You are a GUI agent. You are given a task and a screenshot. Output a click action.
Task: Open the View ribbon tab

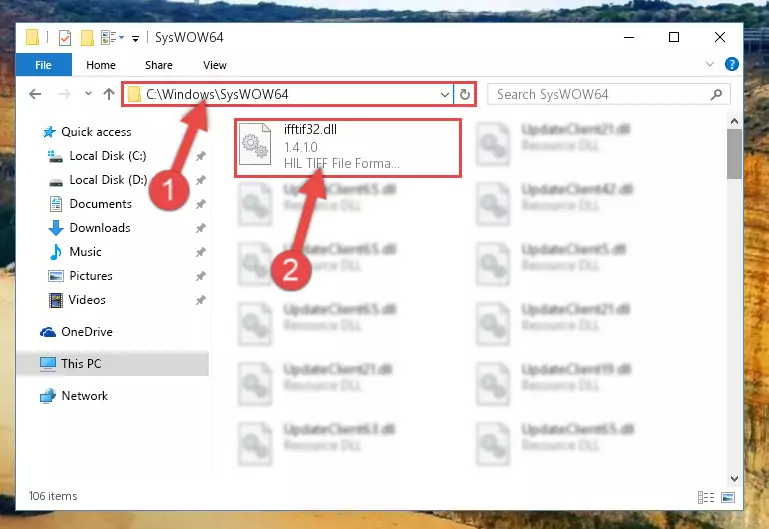[x=215, y=65]
